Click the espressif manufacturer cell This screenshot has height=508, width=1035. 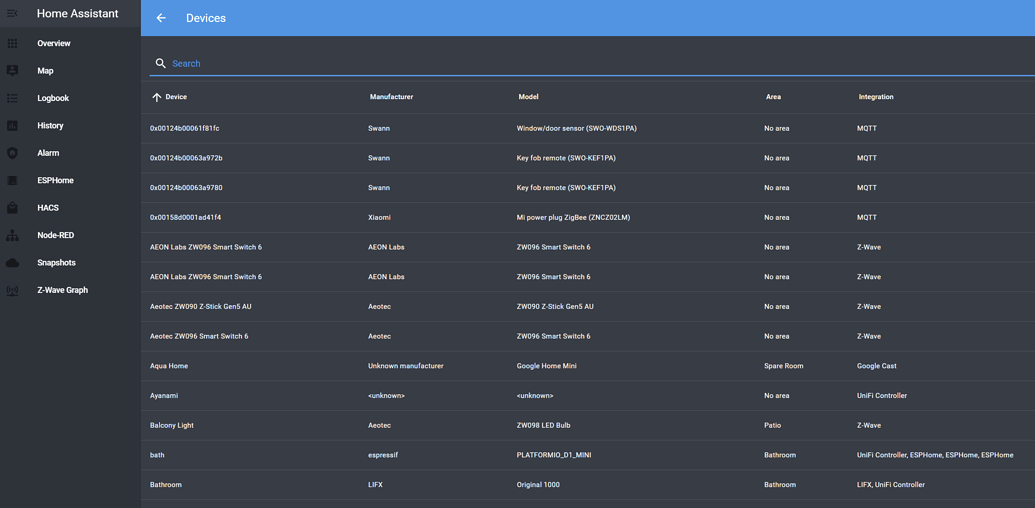382,455
